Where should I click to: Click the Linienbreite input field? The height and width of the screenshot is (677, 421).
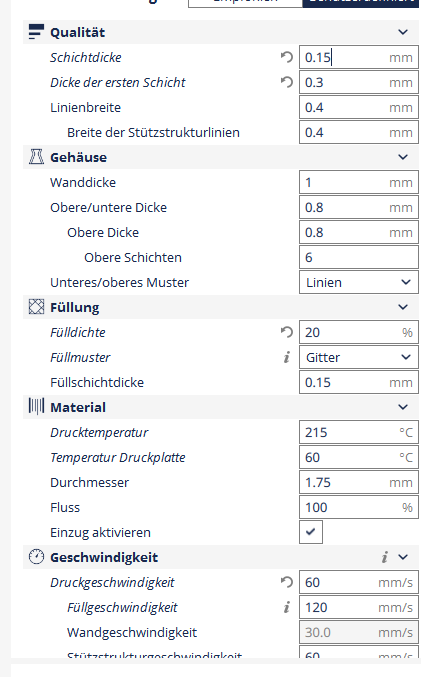pos(359,107)
